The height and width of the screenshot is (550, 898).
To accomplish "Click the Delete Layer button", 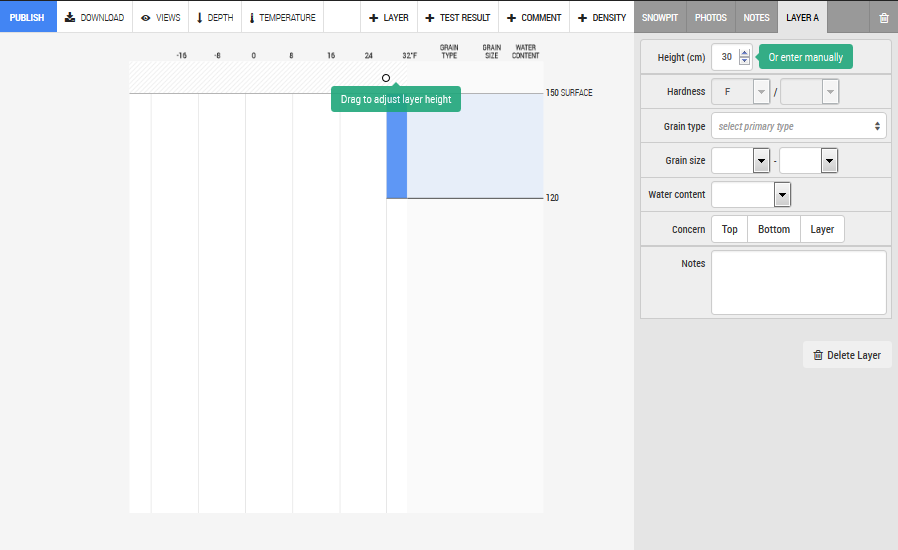I will pos(847,355).
